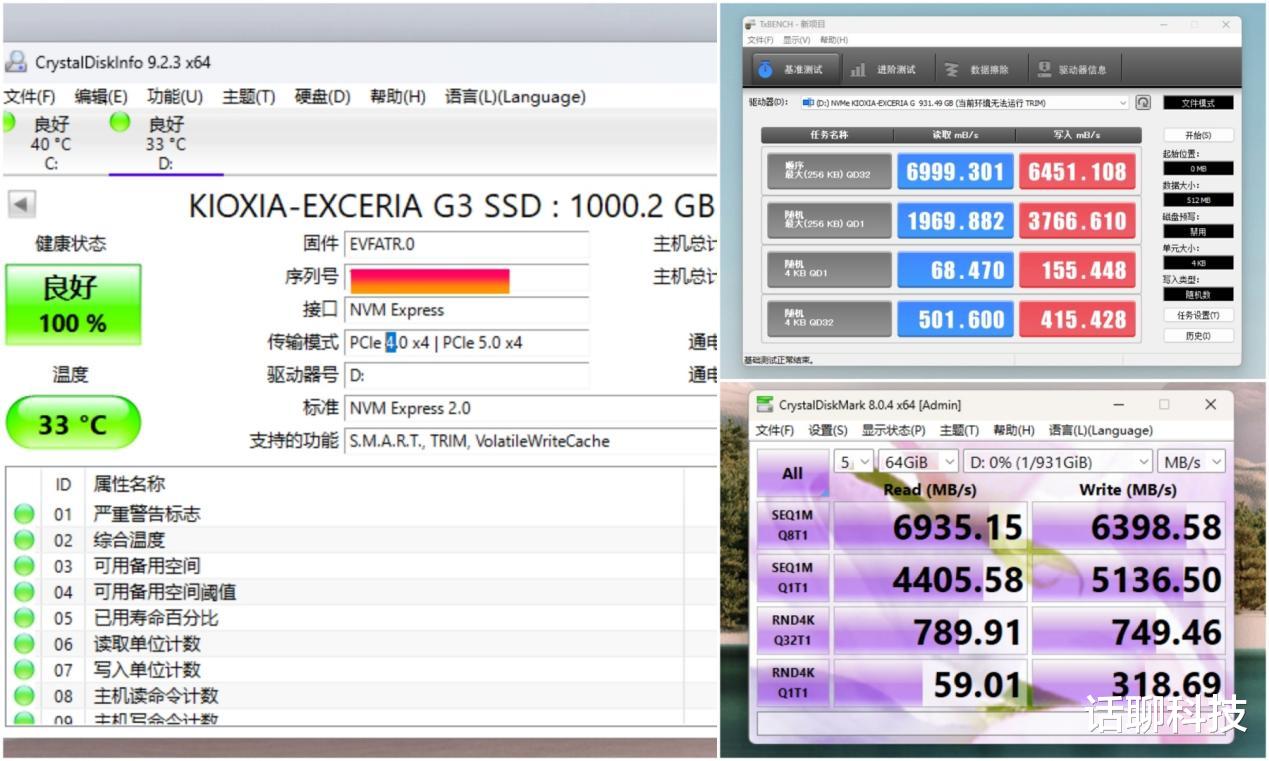The width and height of the screenshot is (1269, 761).
Task: Open the 功能(U) menu in CrystalDiskInfo
Action: [x=175, y=97]
